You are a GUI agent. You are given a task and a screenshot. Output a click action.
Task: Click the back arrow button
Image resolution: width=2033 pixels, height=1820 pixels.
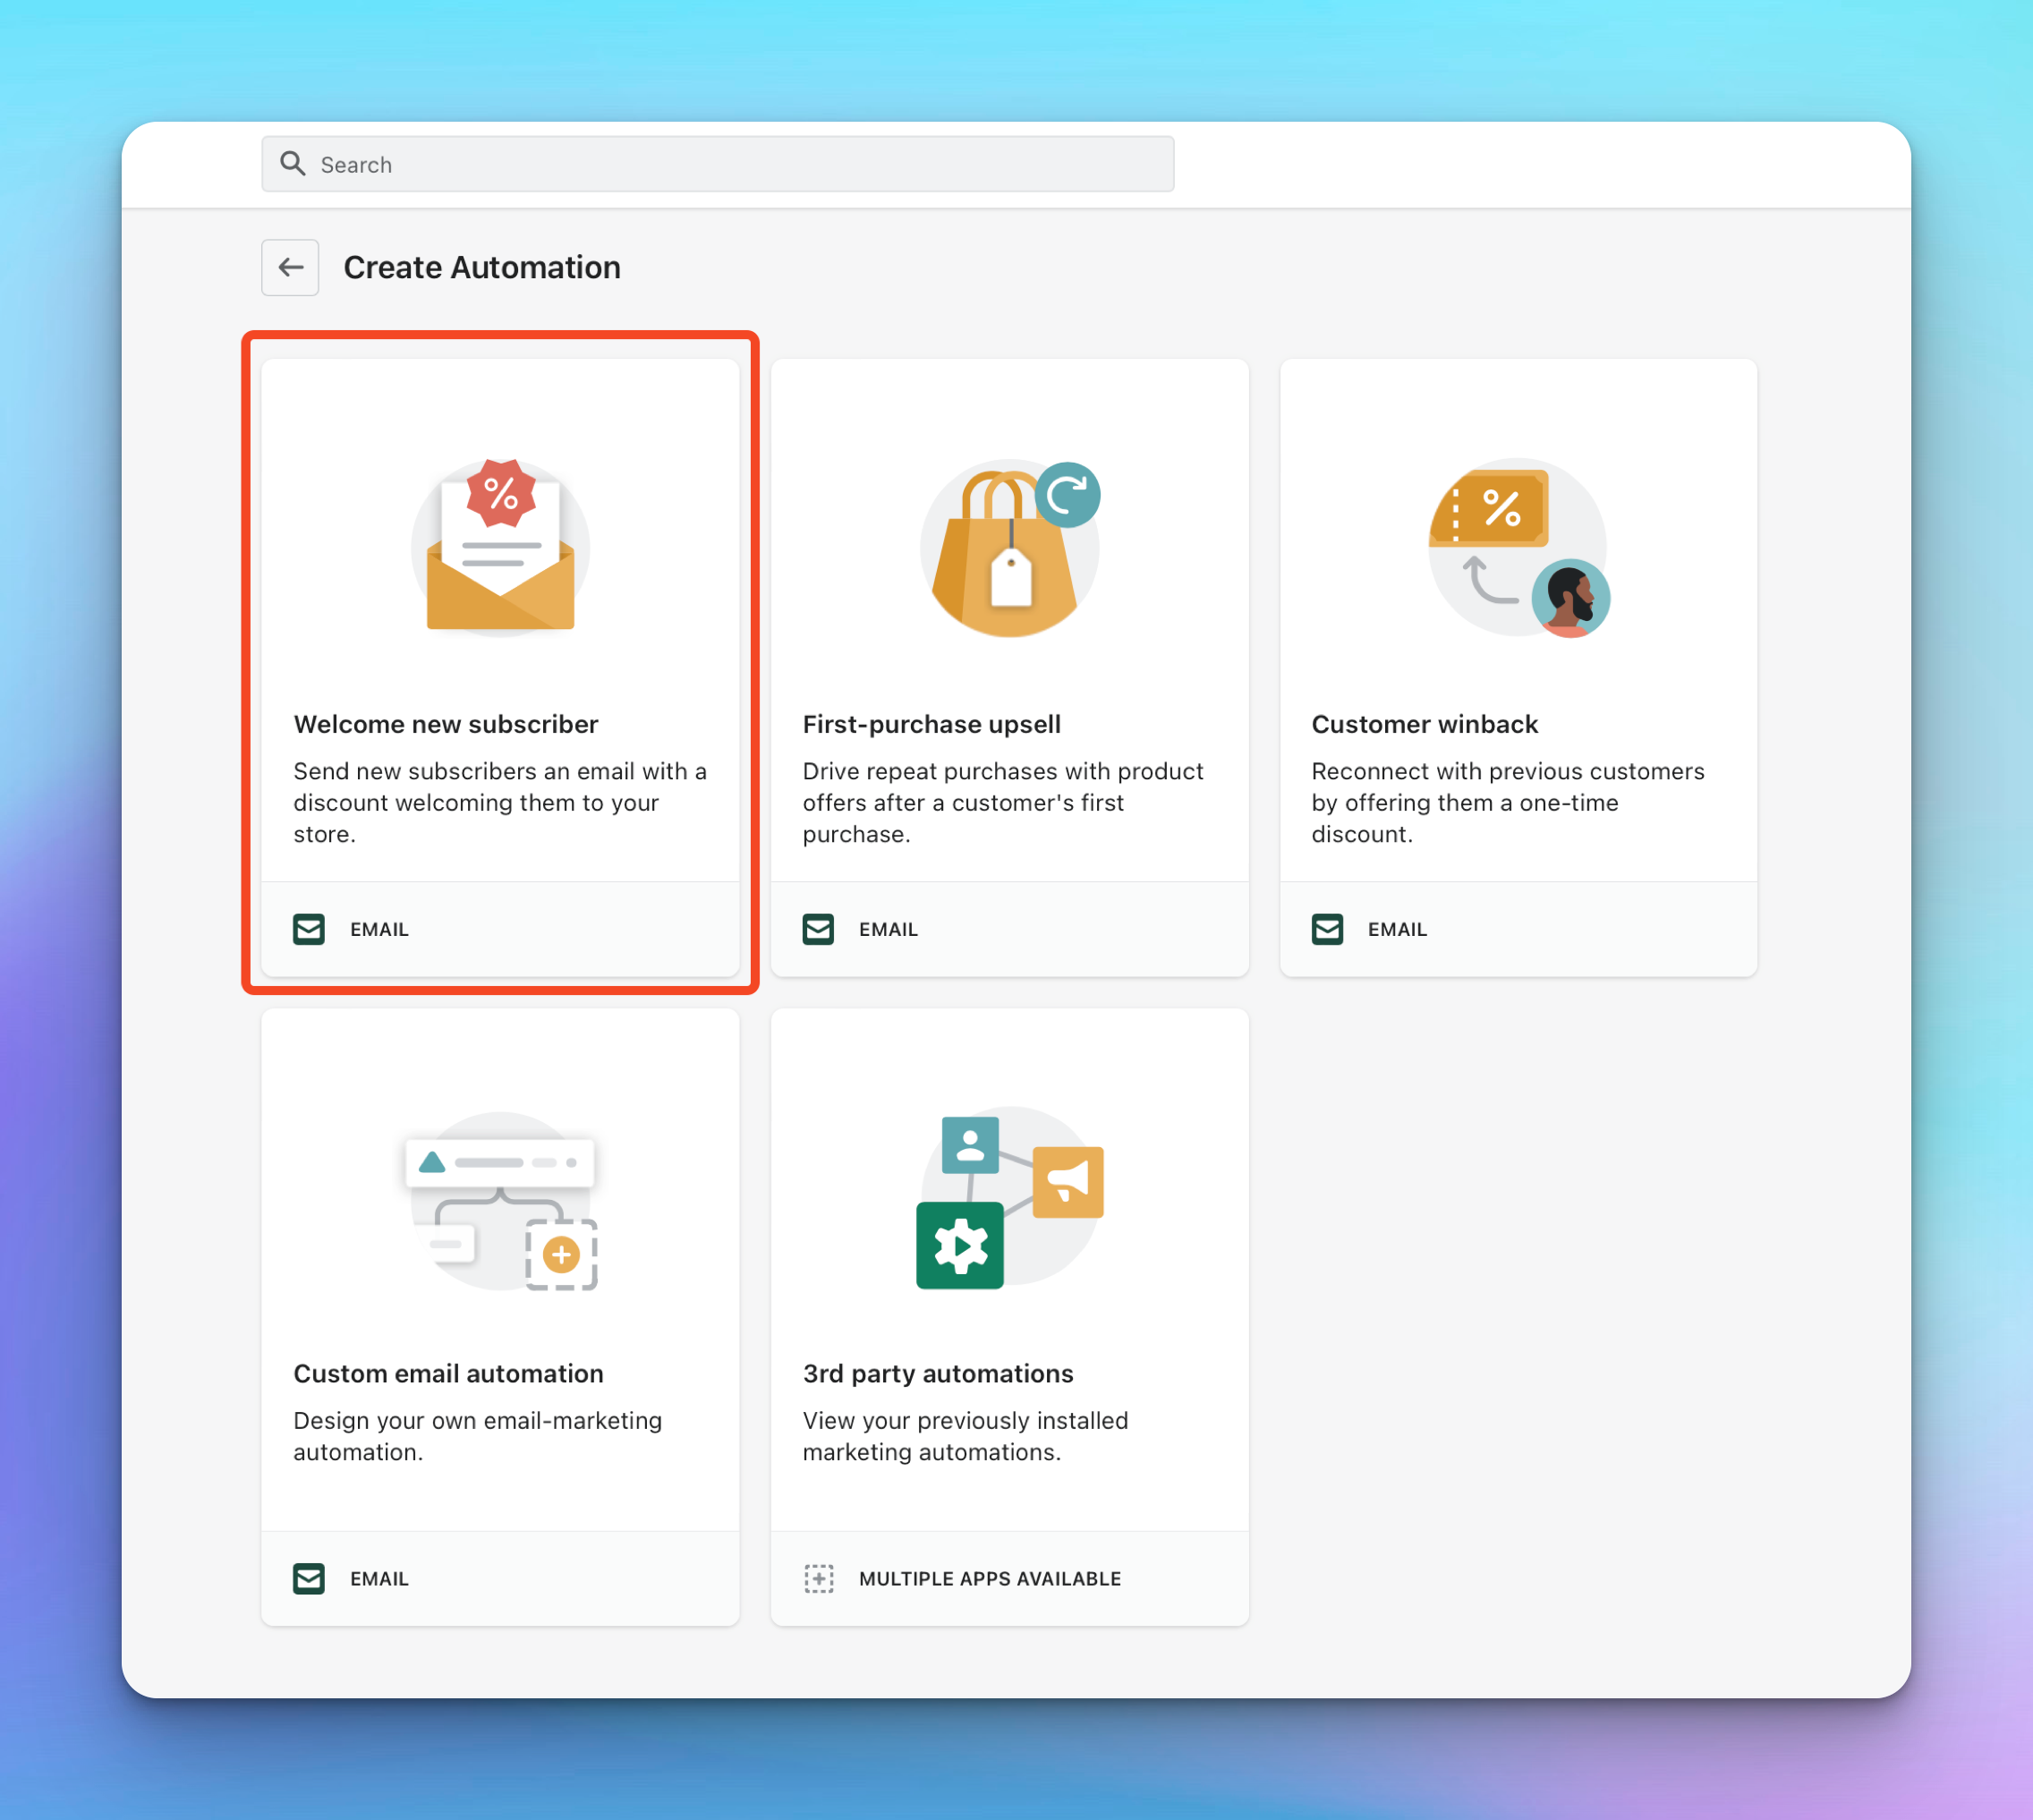pyautogui.click(x=290, y=267)
